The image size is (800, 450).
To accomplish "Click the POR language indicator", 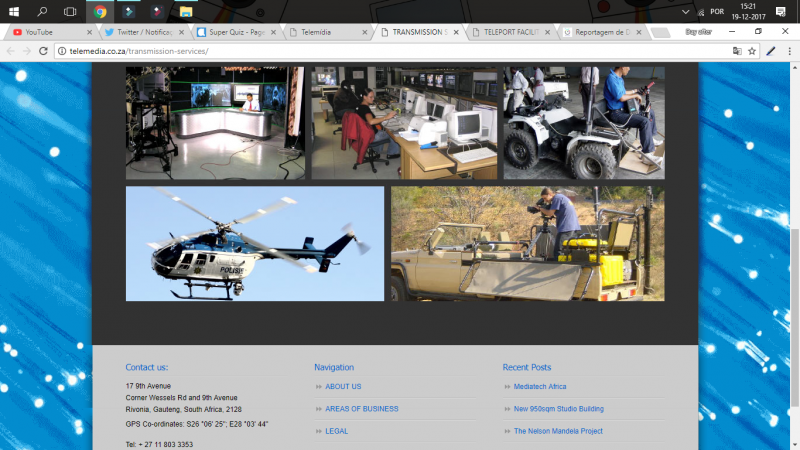I will [x=717, y=12].
